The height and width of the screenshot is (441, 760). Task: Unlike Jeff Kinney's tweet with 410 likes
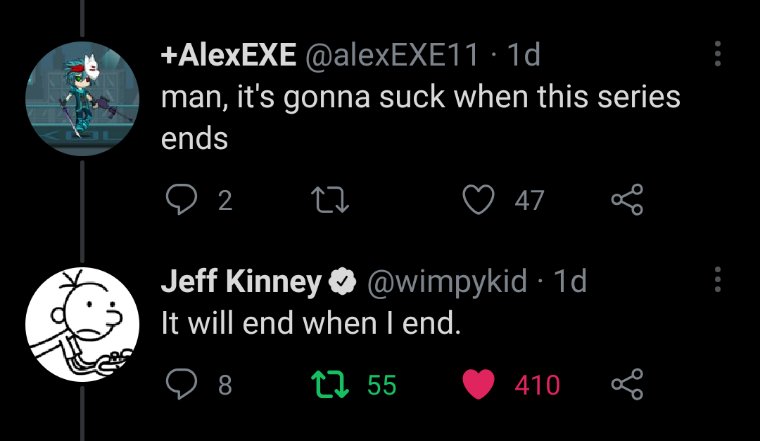[482, 384]
